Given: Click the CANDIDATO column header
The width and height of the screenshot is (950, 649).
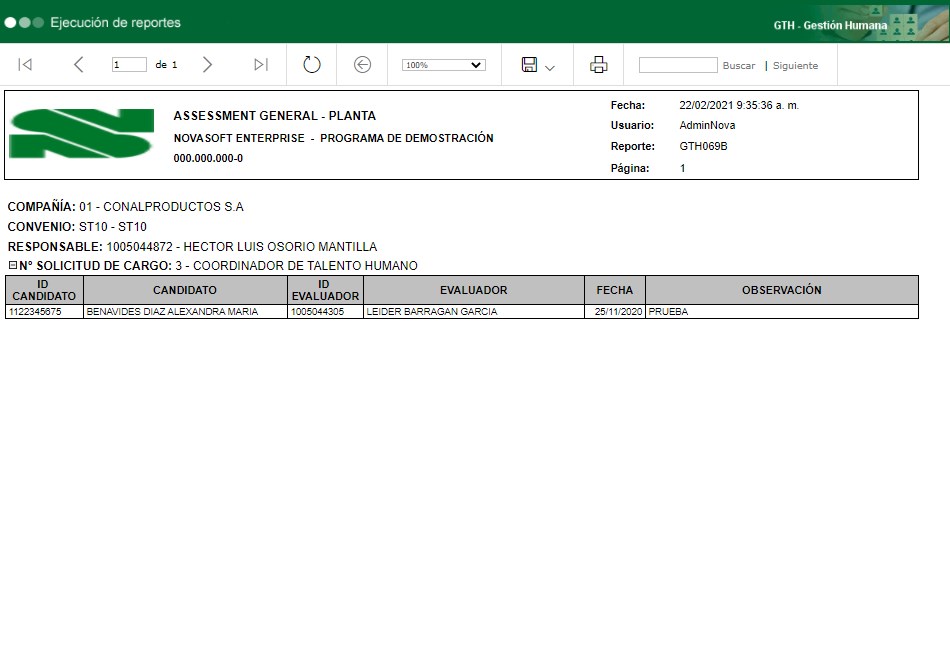Looking at the screenshot, I should click(185, 290).
